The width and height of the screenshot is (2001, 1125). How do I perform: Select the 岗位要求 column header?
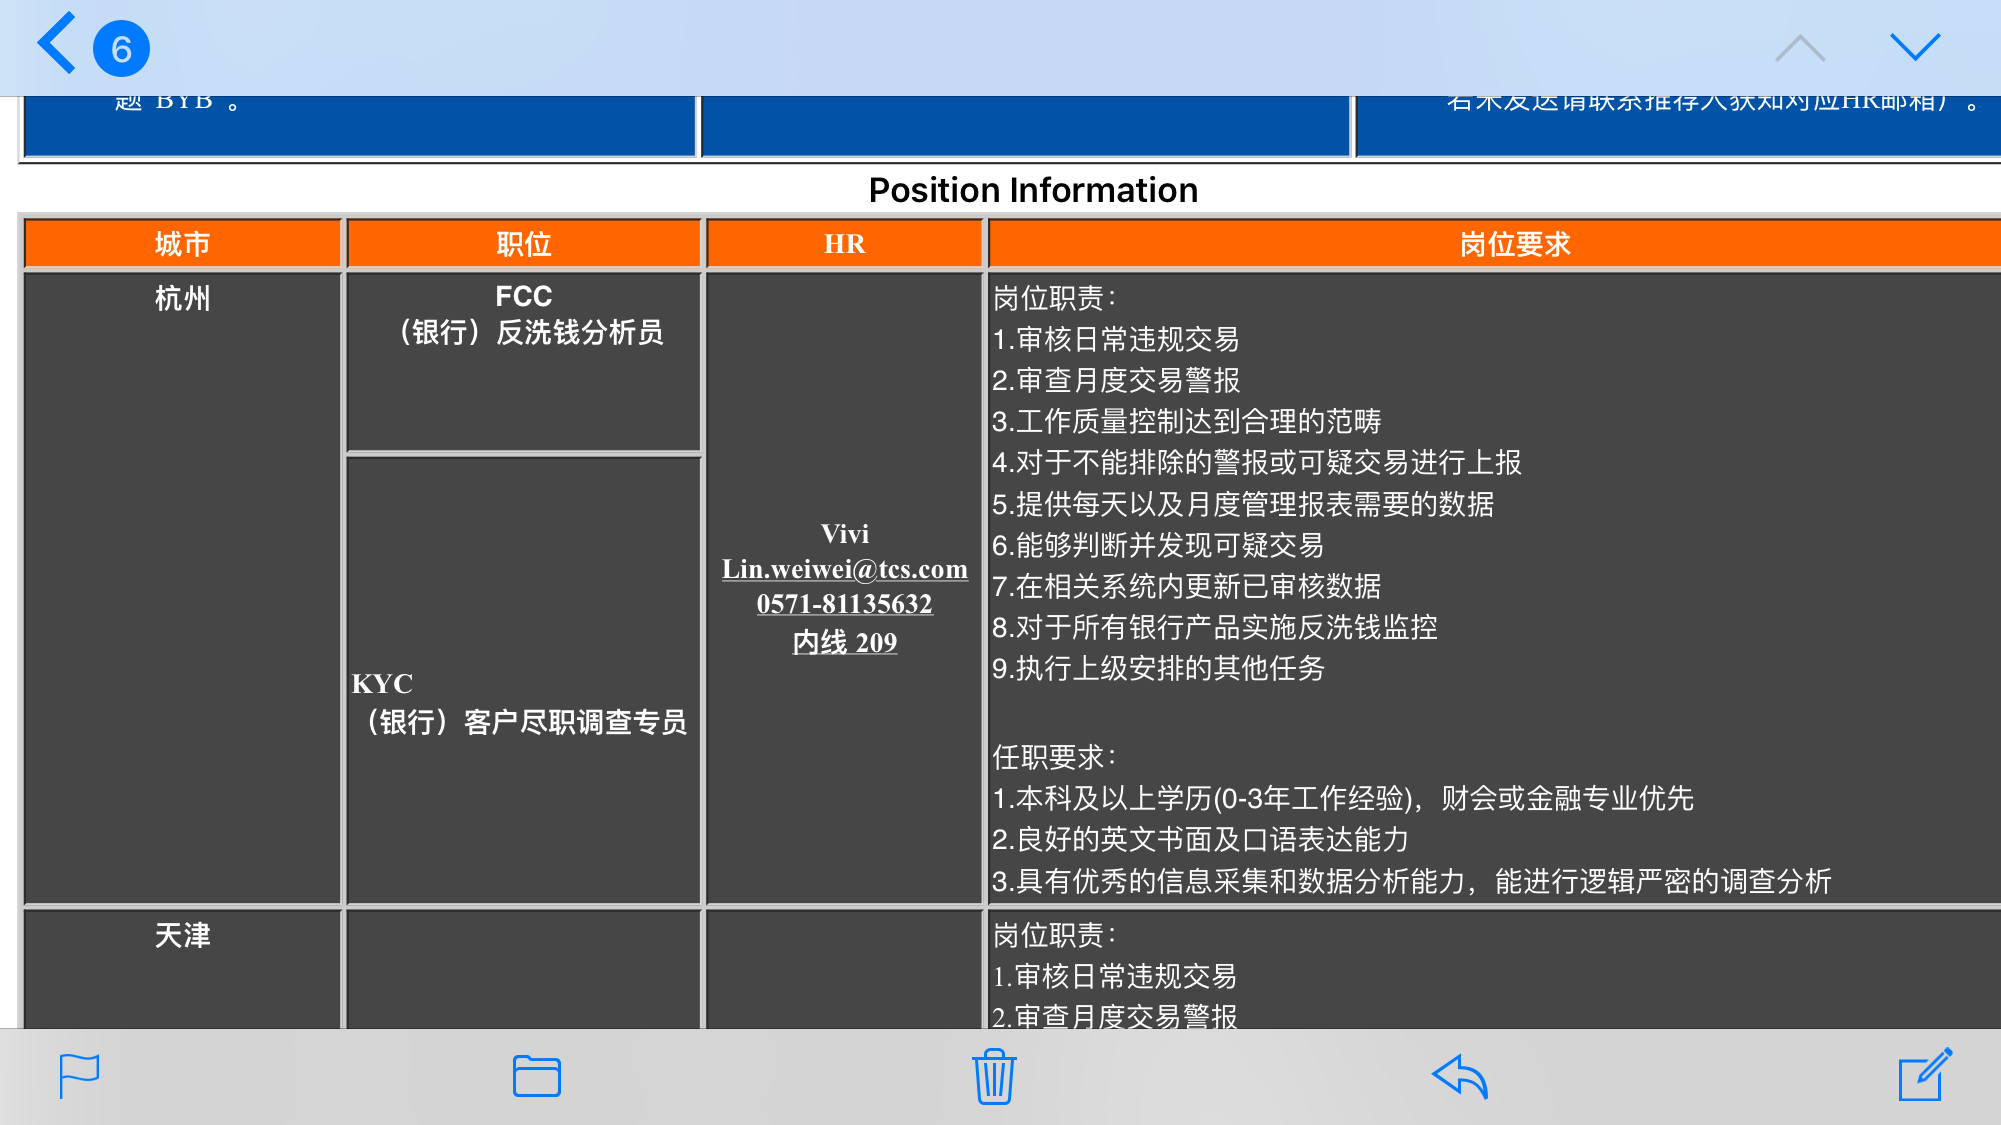1514,244
